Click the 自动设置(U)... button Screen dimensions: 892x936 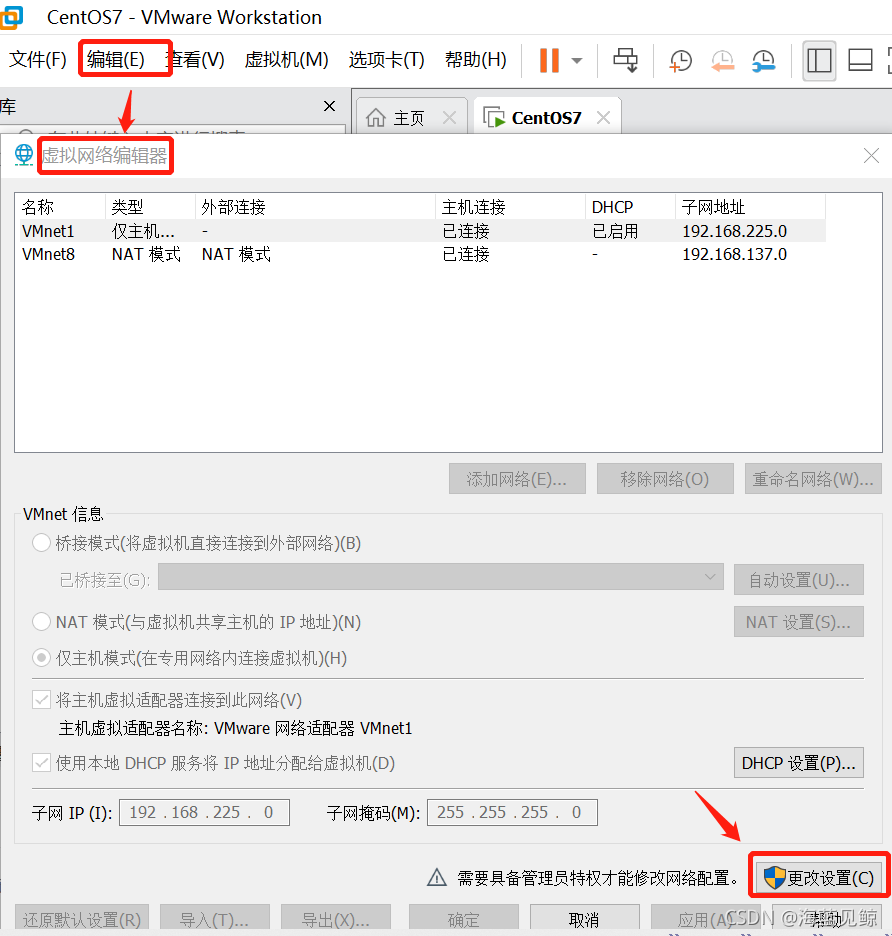799,580
